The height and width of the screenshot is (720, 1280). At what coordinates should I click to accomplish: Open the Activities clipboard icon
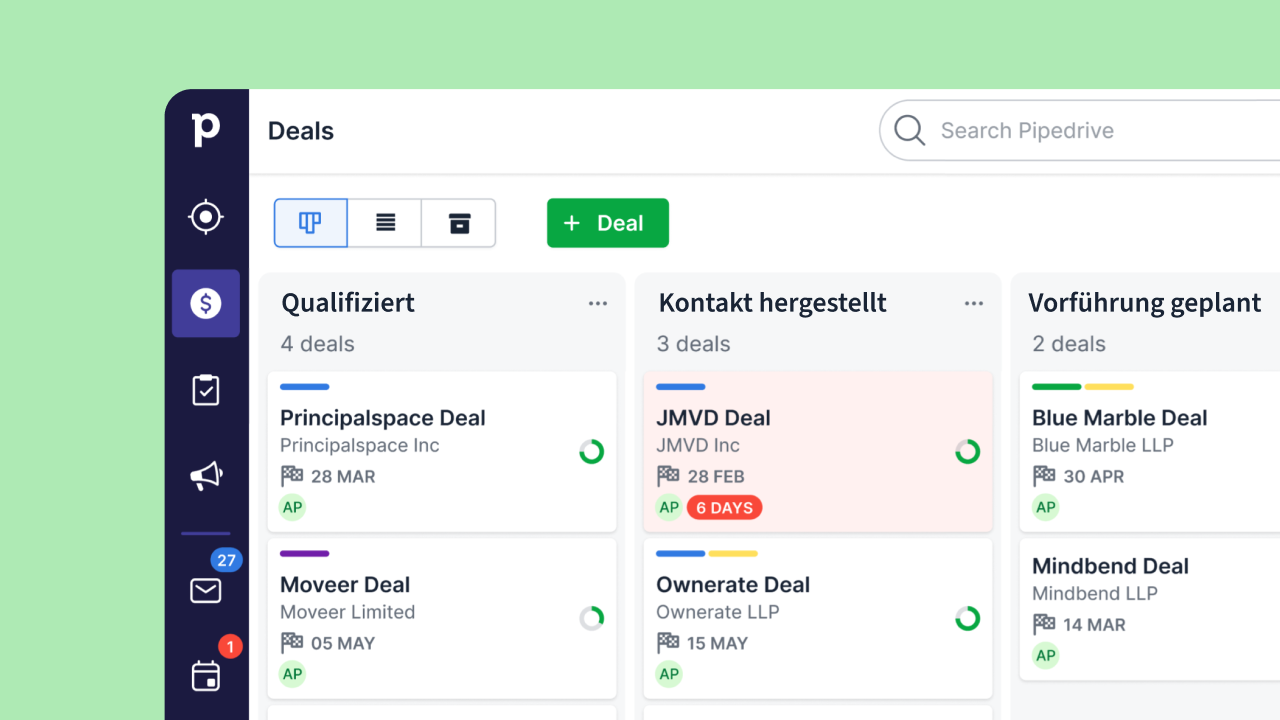[x=206, y=390]
